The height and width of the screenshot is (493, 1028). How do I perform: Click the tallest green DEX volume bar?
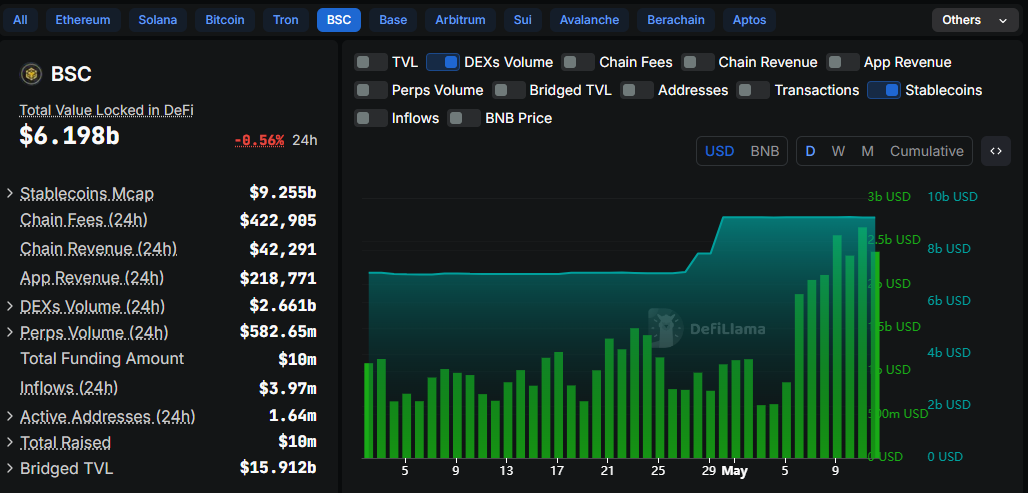[862, 340]
